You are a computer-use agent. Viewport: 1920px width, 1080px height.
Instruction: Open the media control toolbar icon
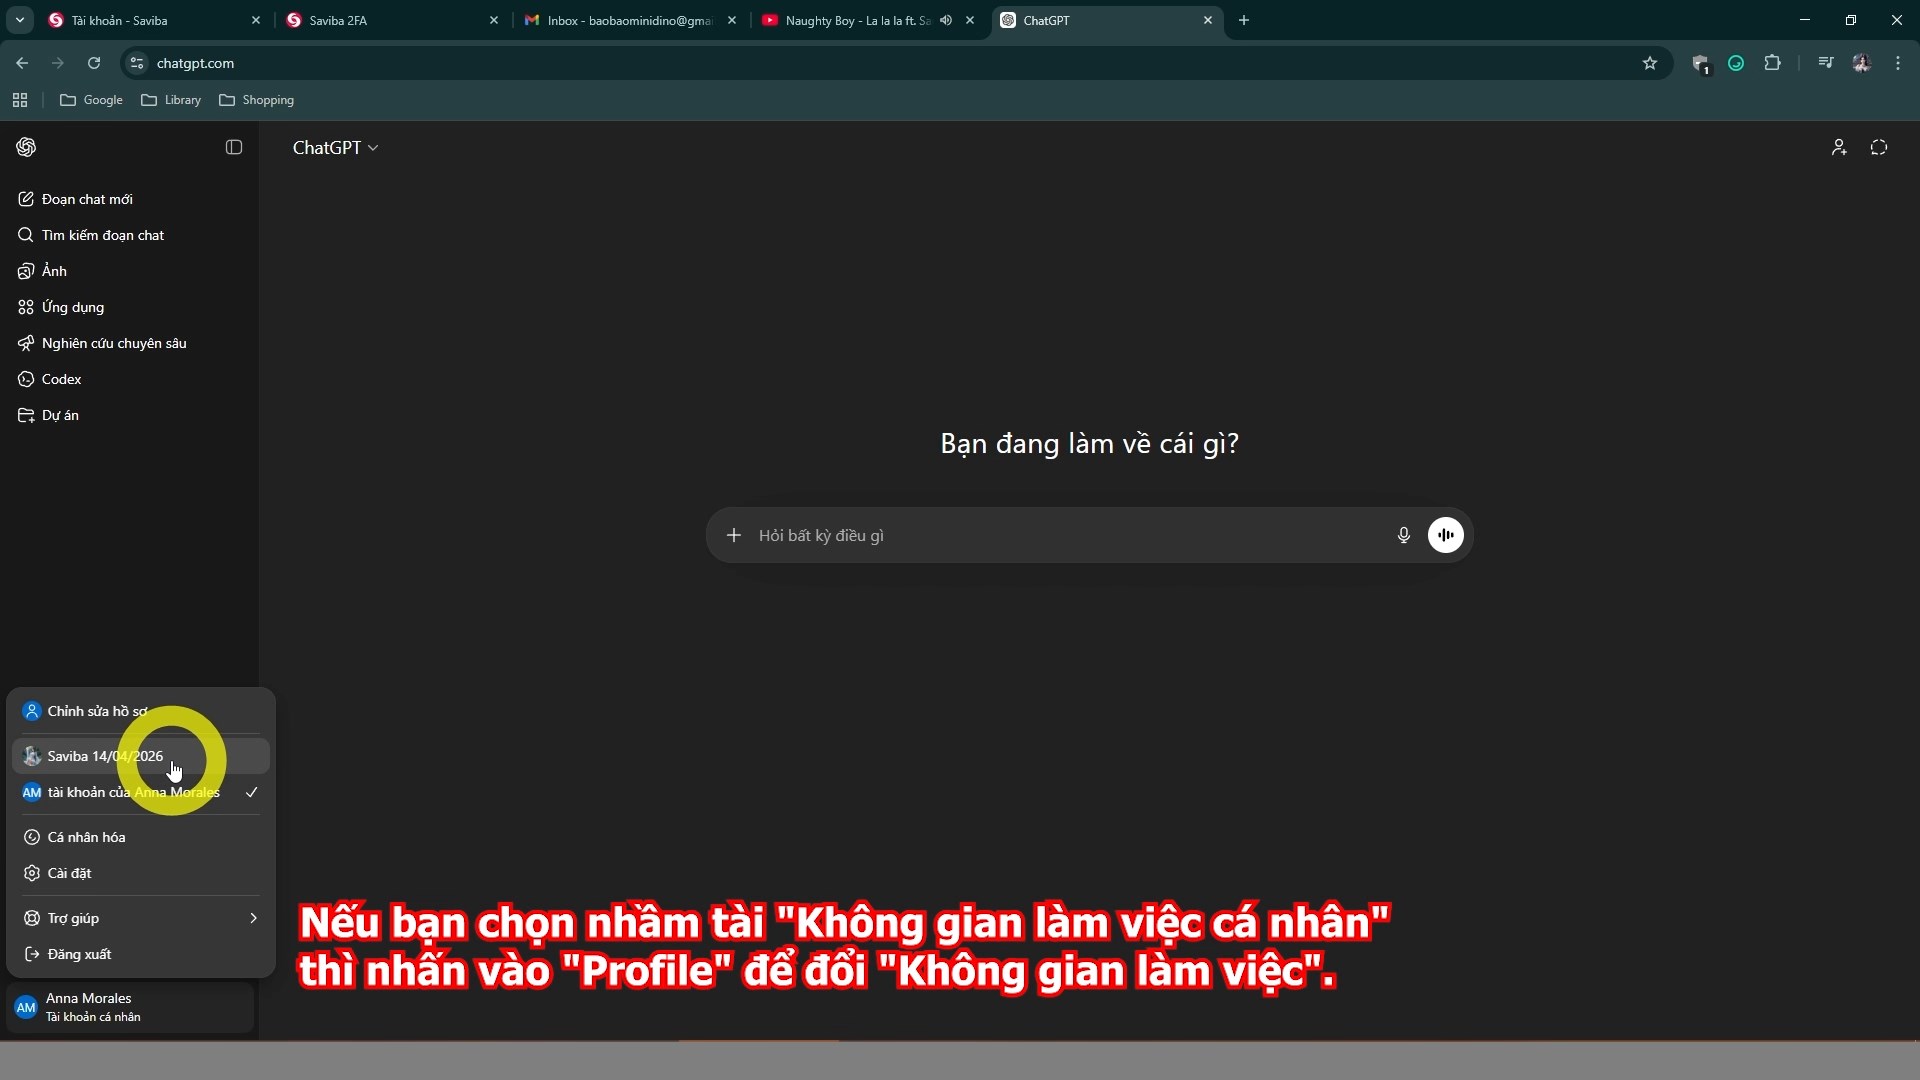(1826, 63)
